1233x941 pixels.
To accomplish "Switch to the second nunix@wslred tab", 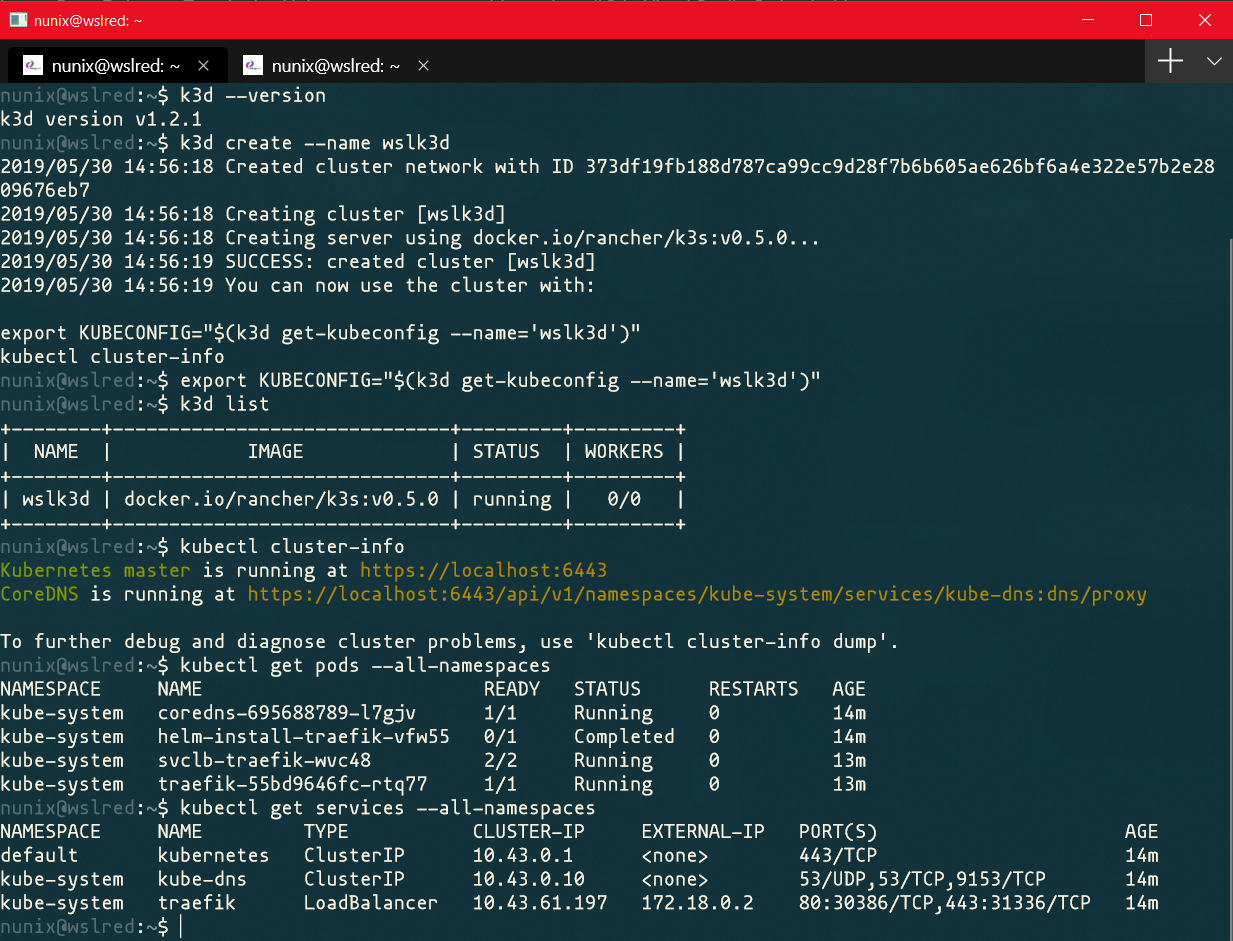I will 335,65.
